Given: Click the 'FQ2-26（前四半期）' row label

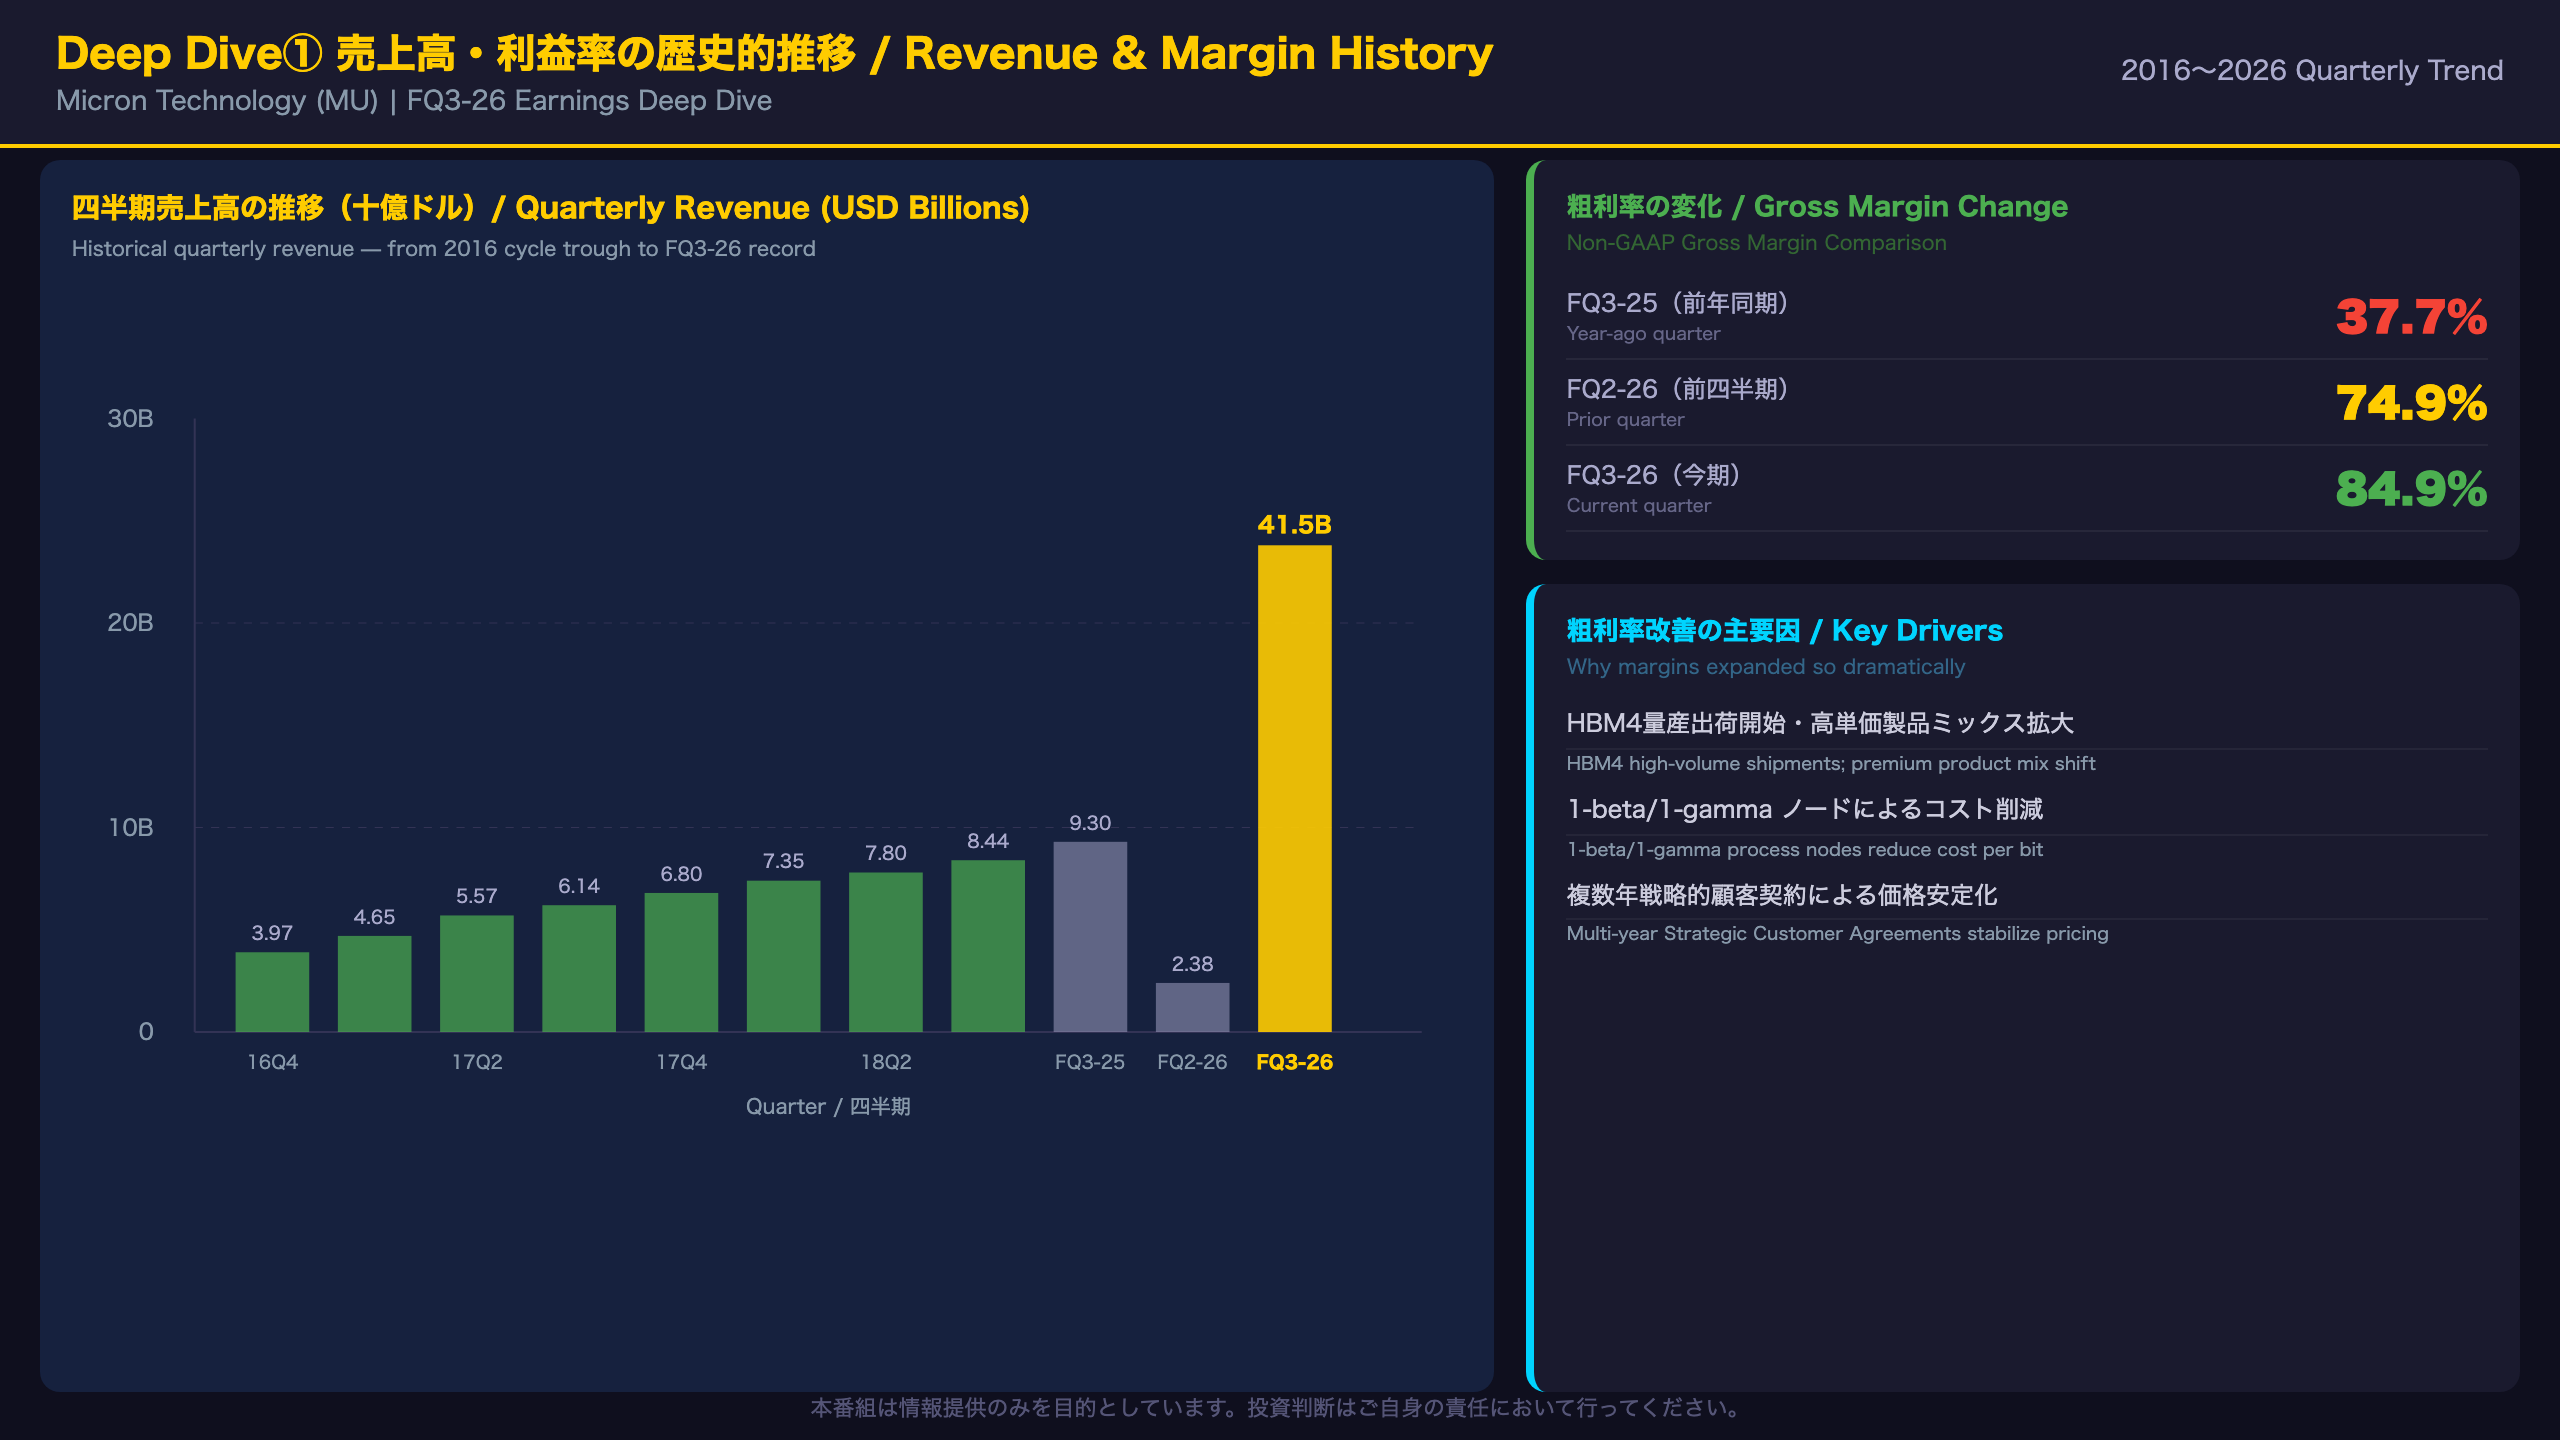Looking at the screenshot, I should (x=1683, y=389).
